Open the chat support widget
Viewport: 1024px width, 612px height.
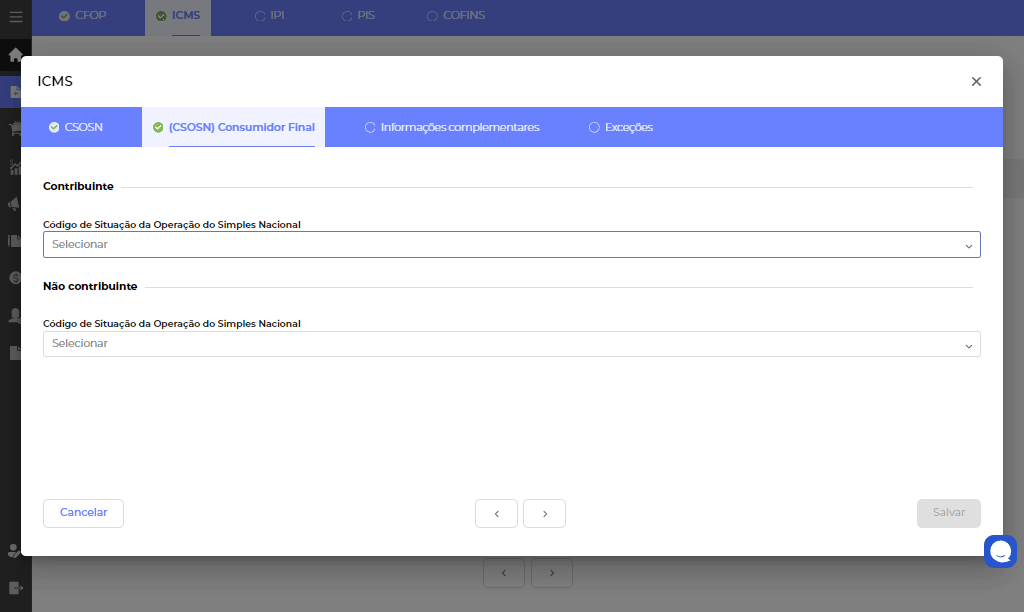[1000, 551]
